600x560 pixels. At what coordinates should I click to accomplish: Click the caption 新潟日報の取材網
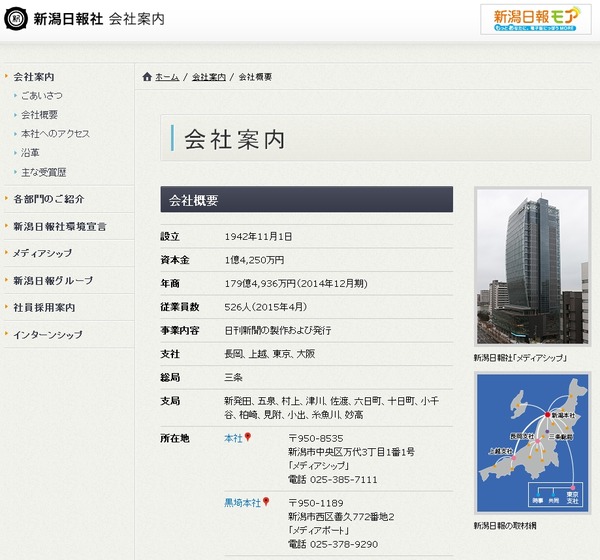pyautogui.click(x=505, y=526)
